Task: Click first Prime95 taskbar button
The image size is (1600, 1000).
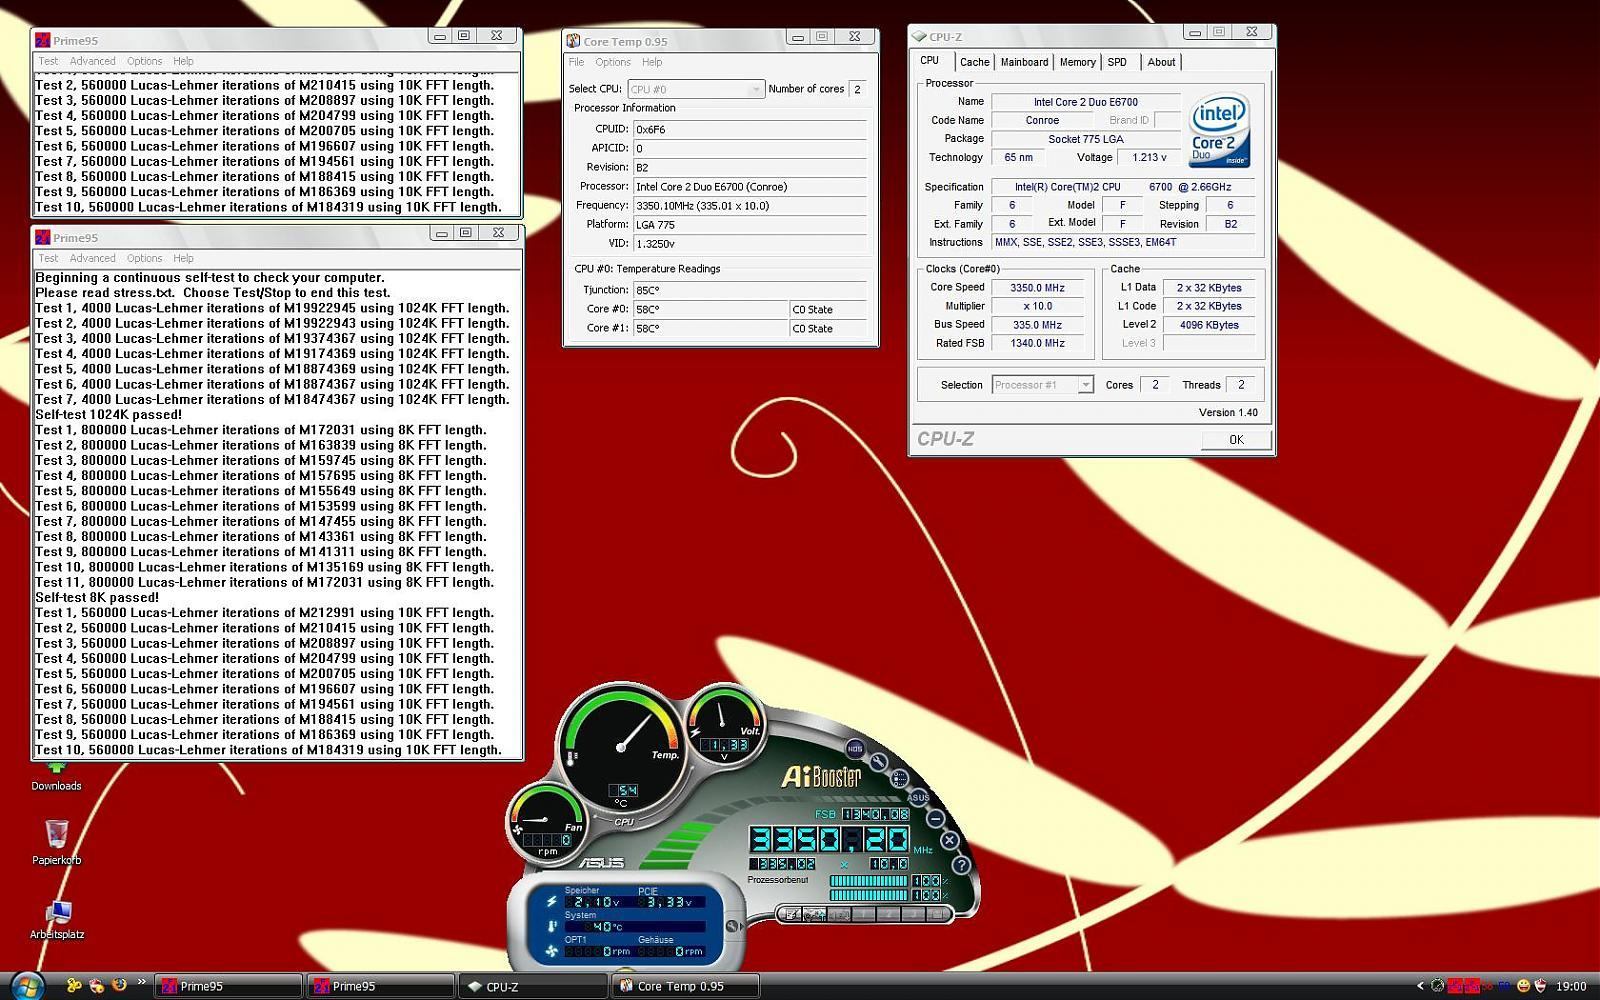Action: [228, 986]
